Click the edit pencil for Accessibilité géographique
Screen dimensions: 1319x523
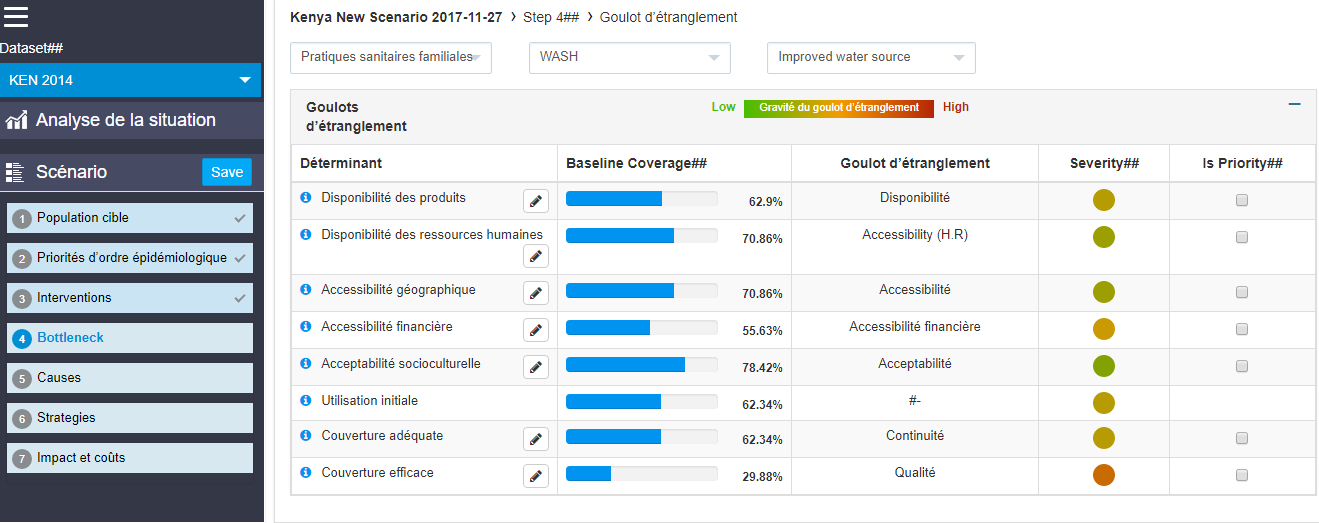tap(536, 293)
